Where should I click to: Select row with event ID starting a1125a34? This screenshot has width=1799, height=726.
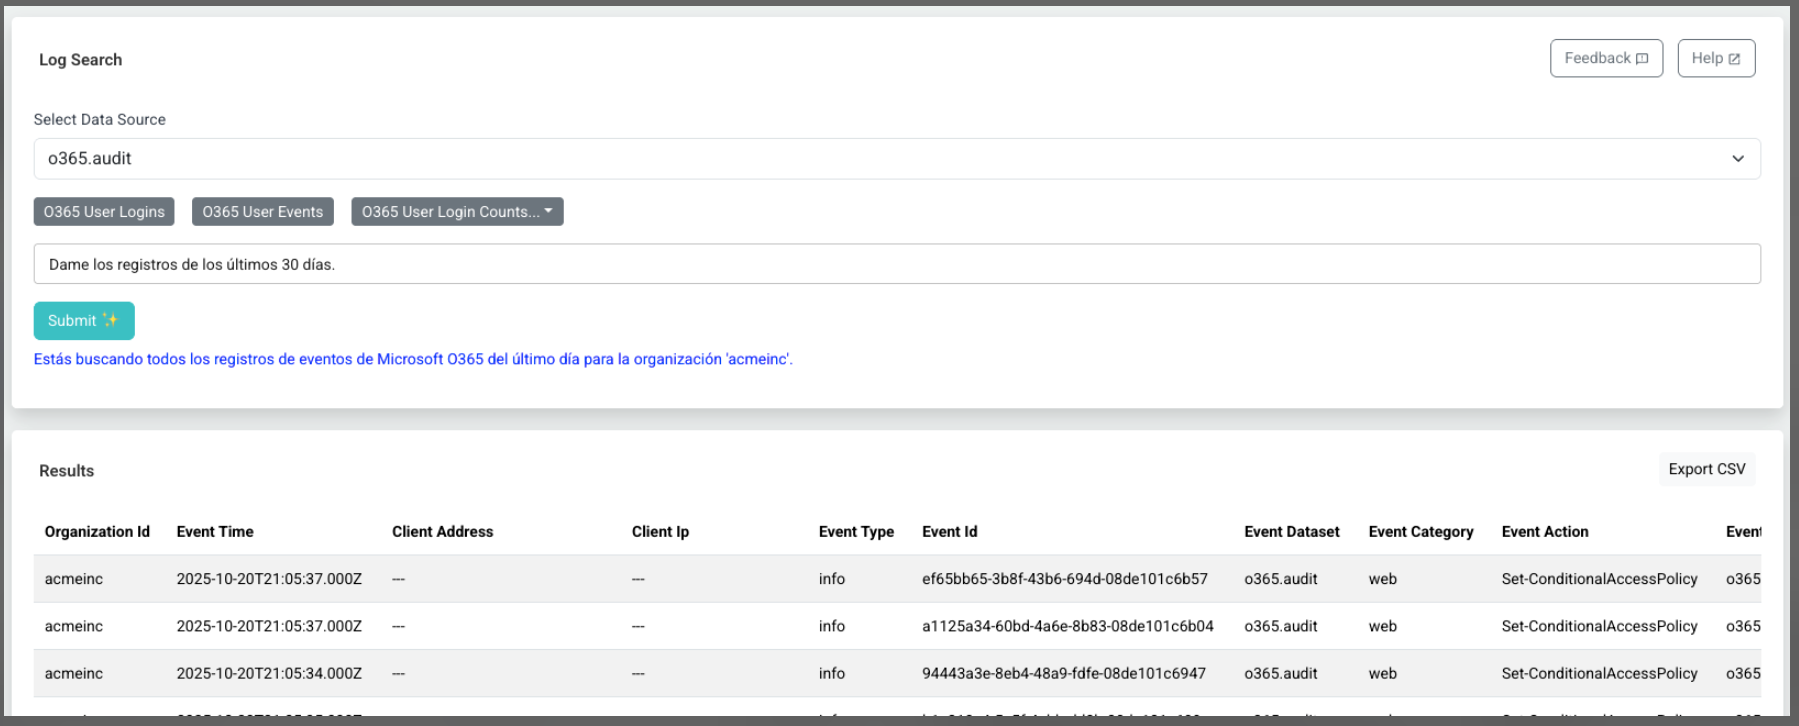pyautogui.click(x=1067, y=627)
